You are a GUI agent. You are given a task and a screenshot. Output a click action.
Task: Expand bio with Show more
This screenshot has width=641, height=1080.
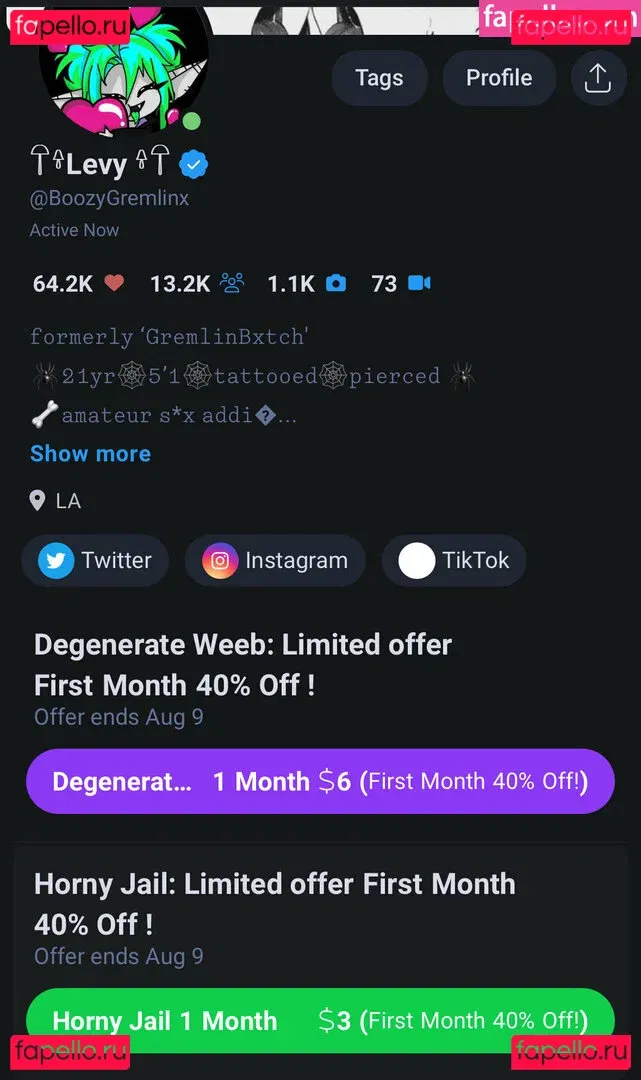tap(90, 453)
